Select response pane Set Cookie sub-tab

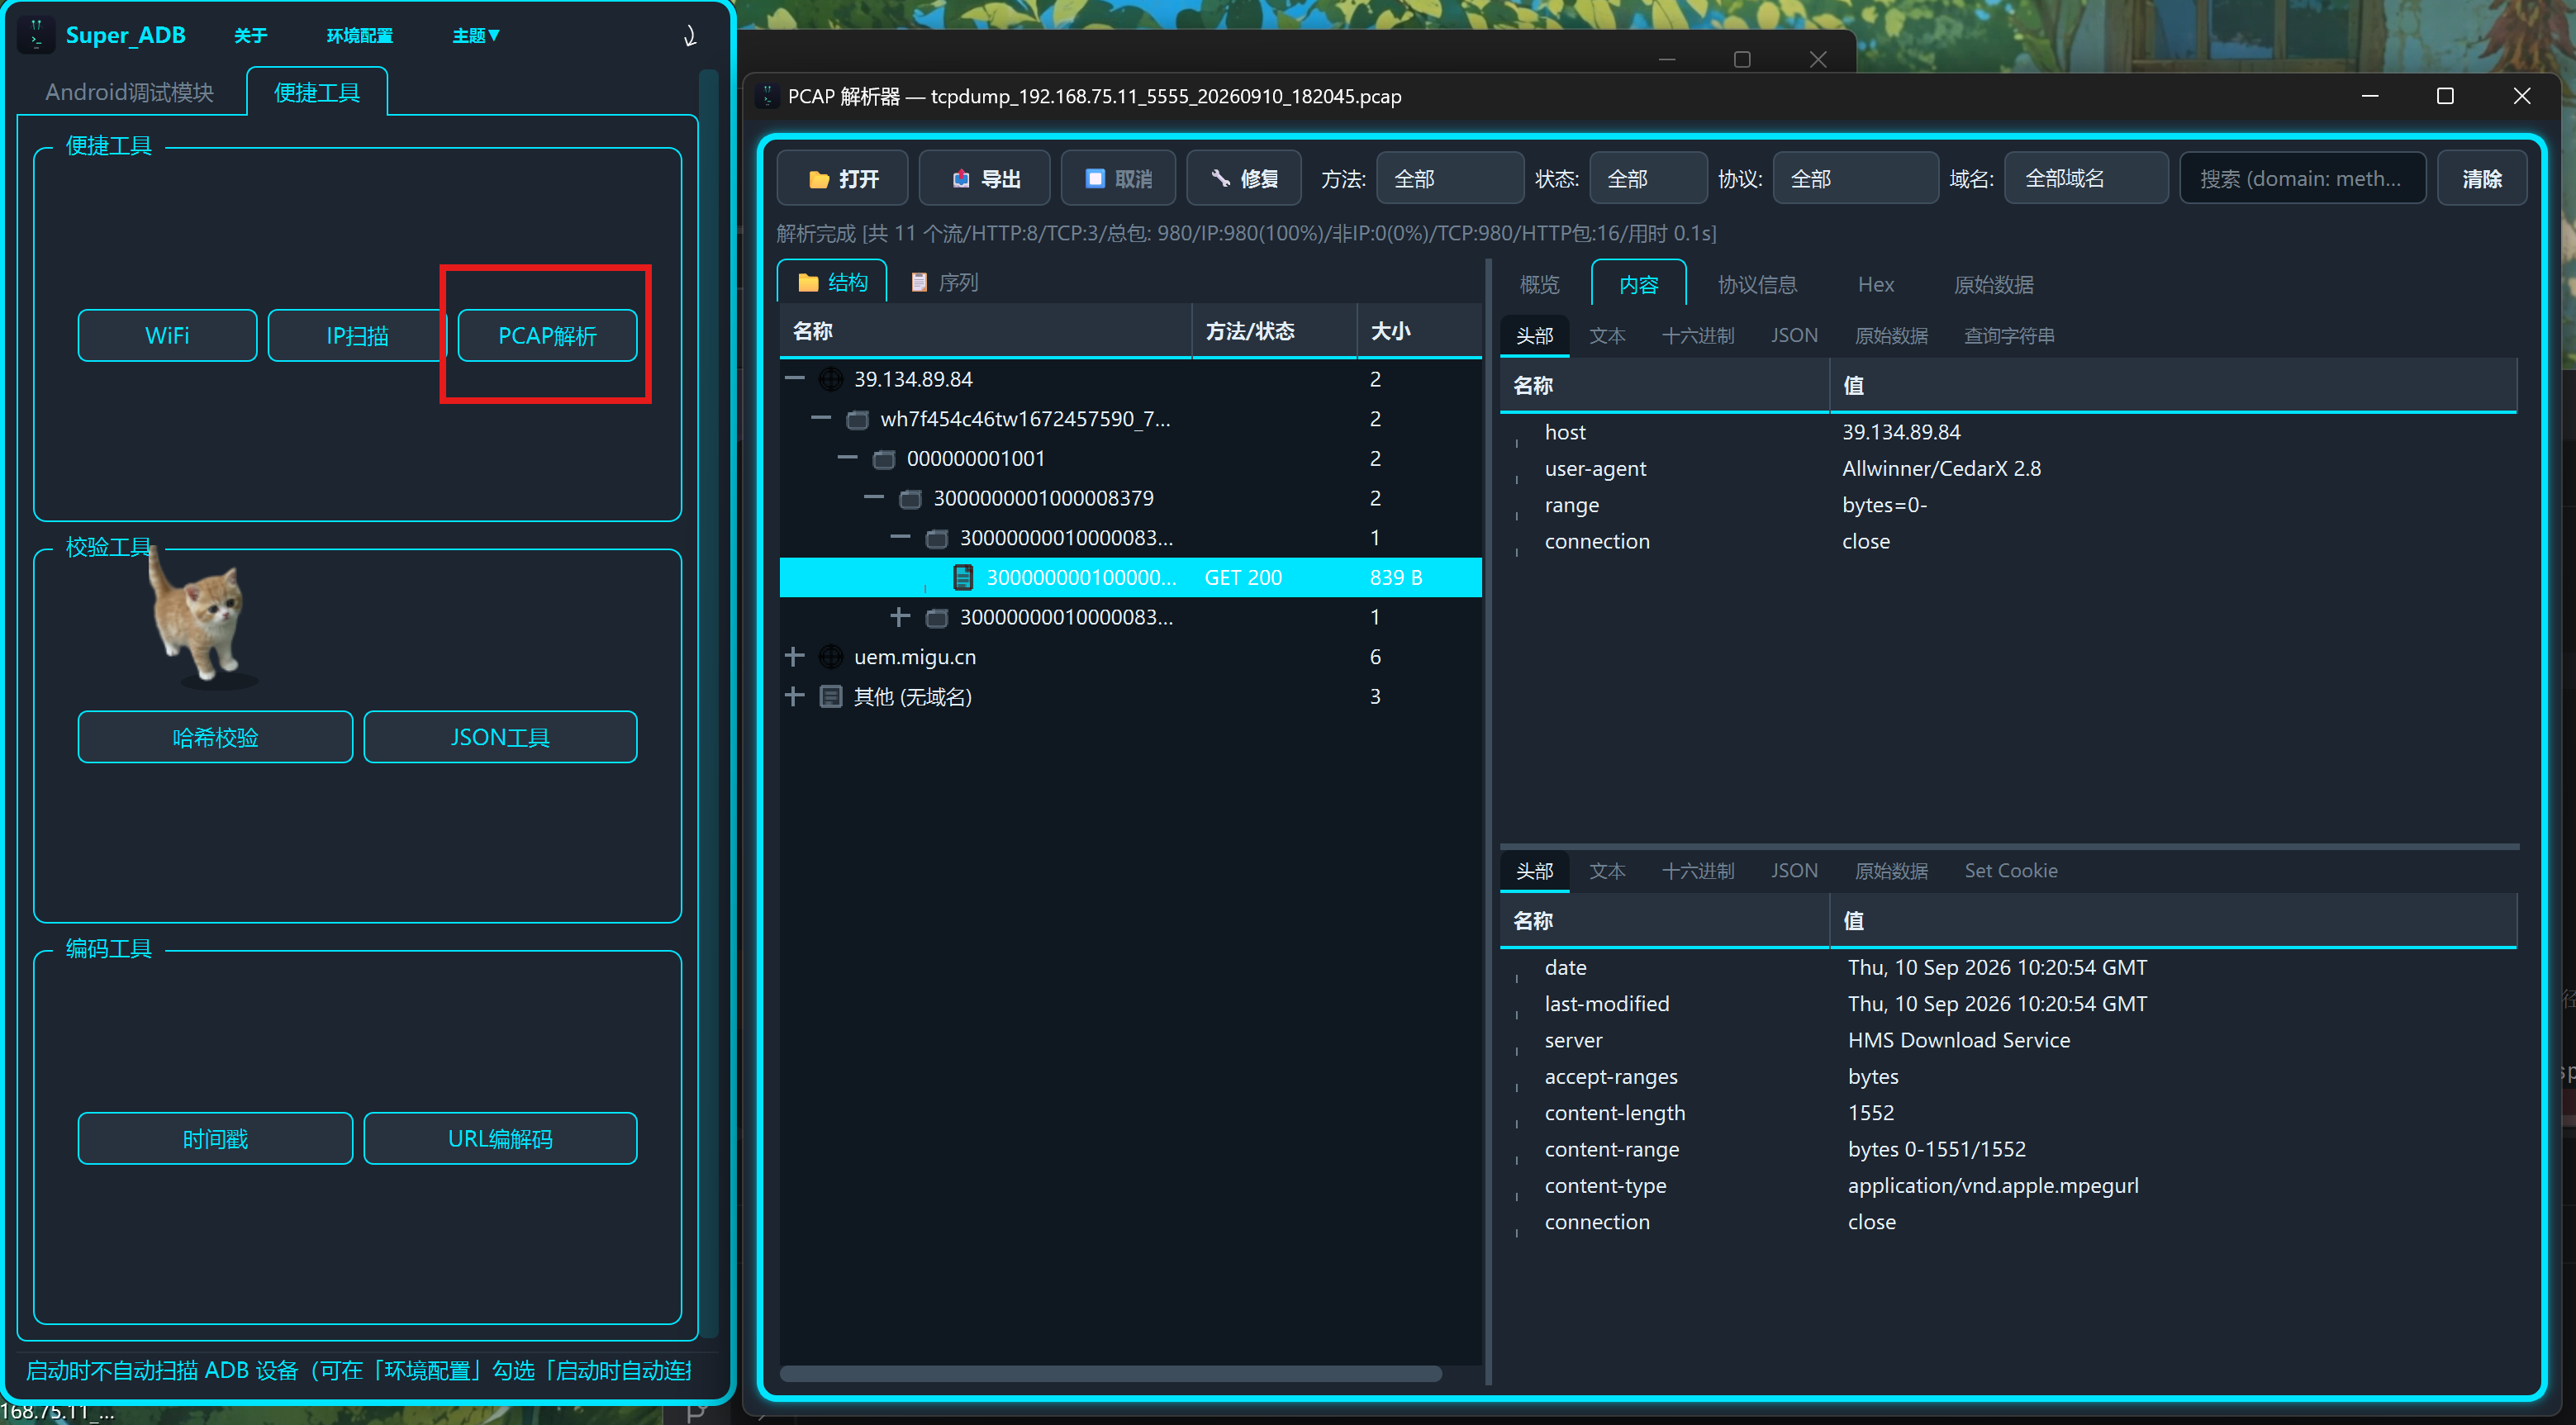(2011, 871)
